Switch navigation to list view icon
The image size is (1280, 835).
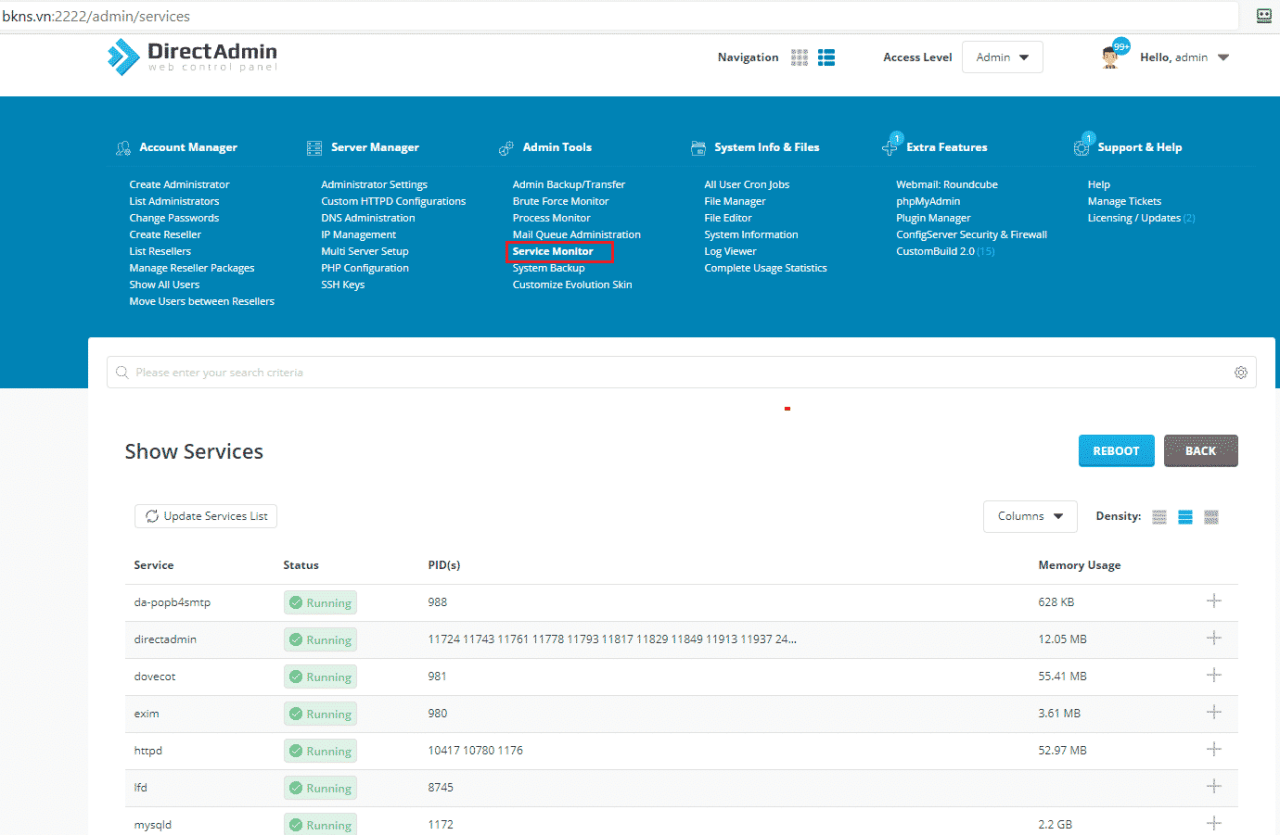(826, 58)
